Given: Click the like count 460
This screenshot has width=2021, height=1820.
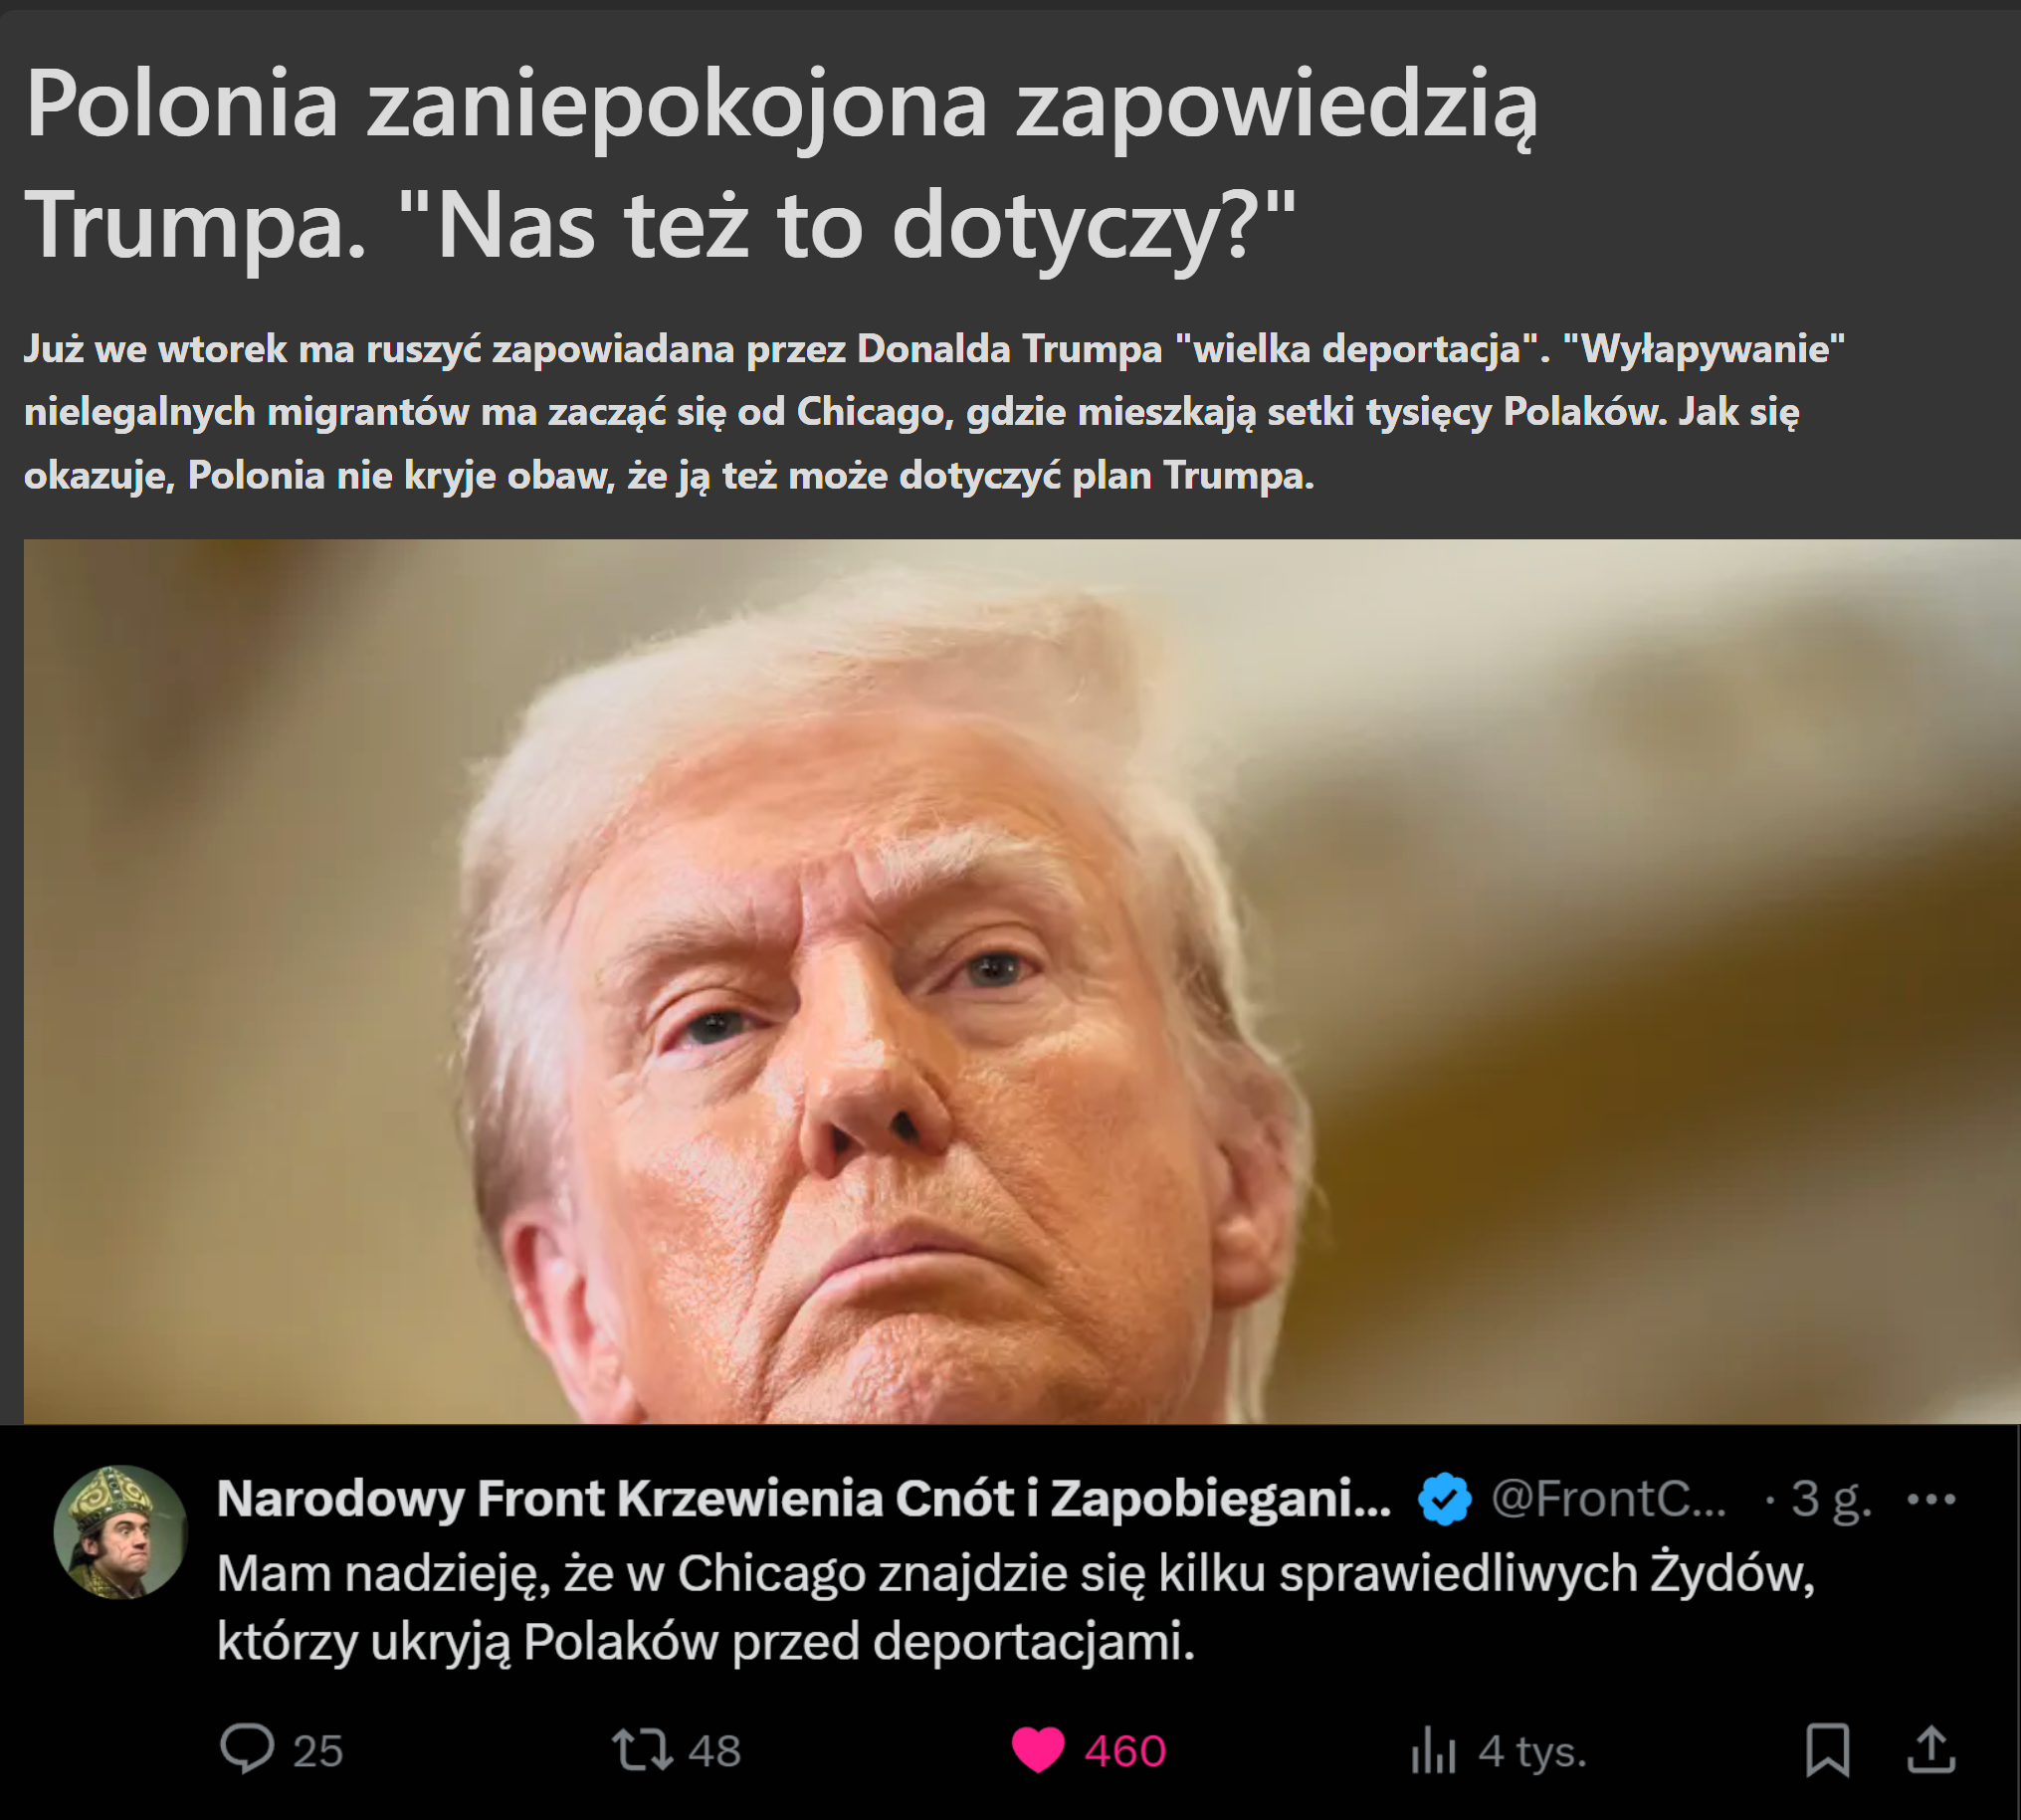Looking at the screenshot, I should (x=1125, y=1751).
